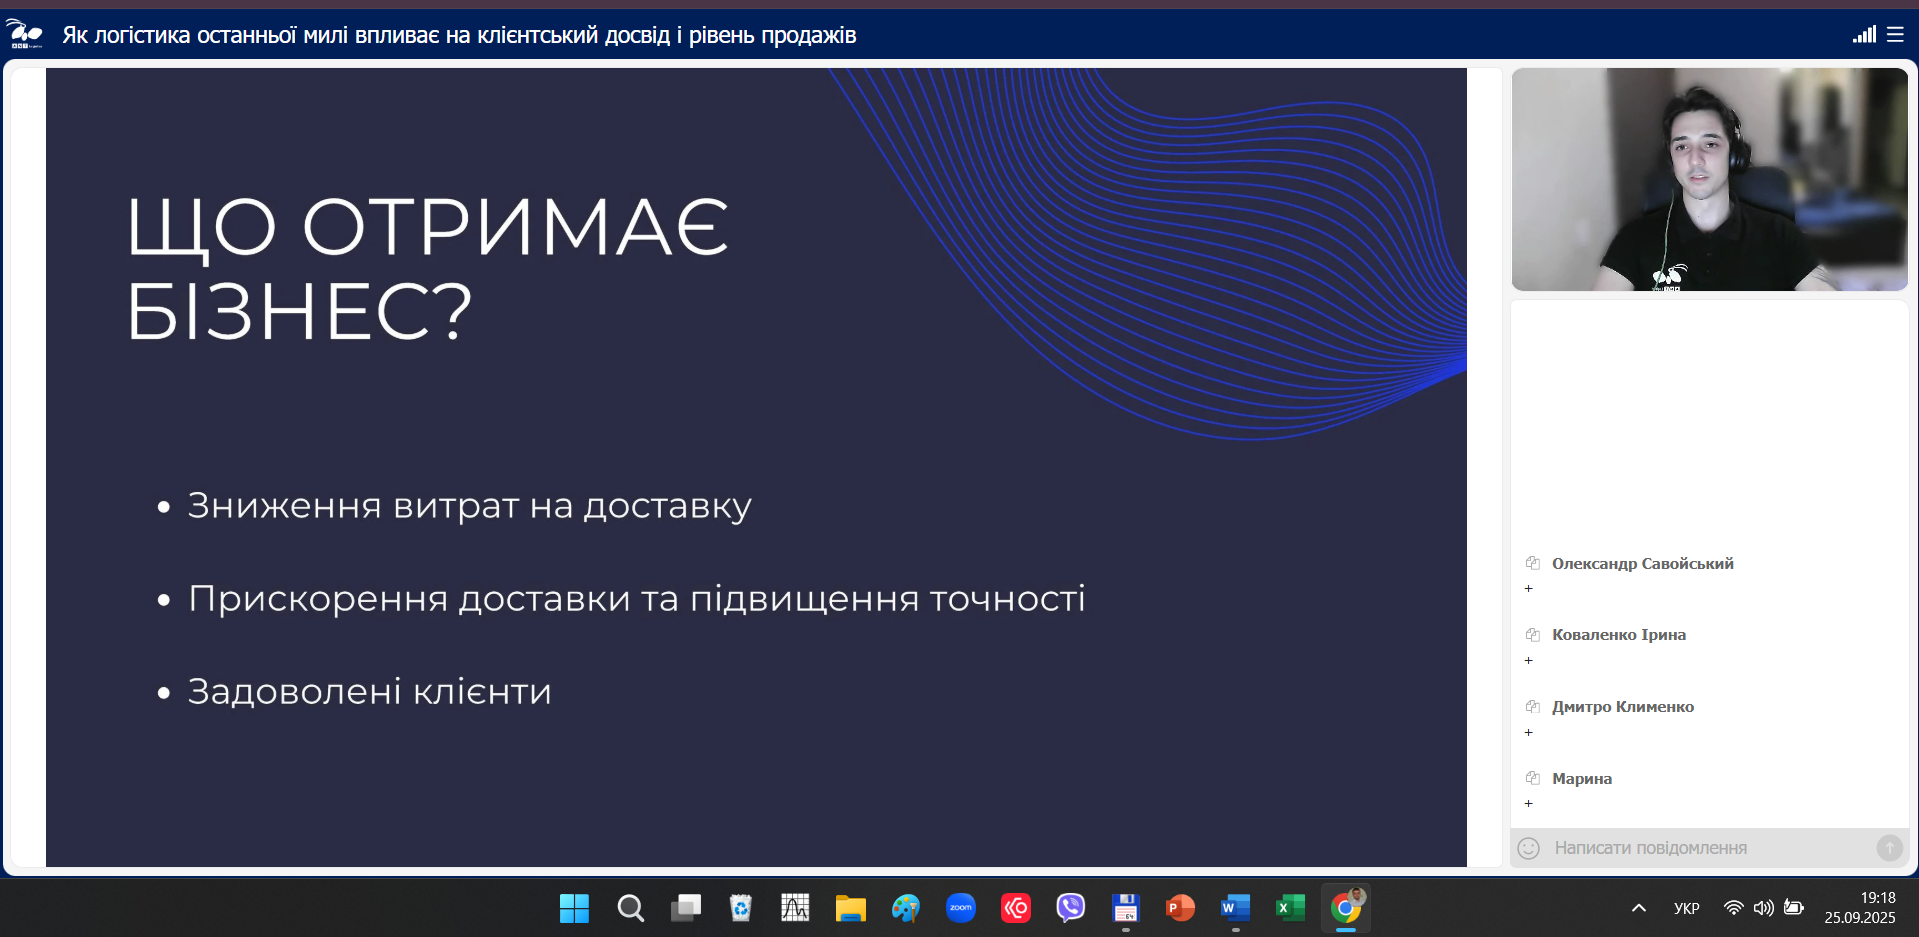Image resolution: width=1919 pixels, height=937 pixels.
Task: Click the presenter's webcam video
Action: coord(1709,180)
